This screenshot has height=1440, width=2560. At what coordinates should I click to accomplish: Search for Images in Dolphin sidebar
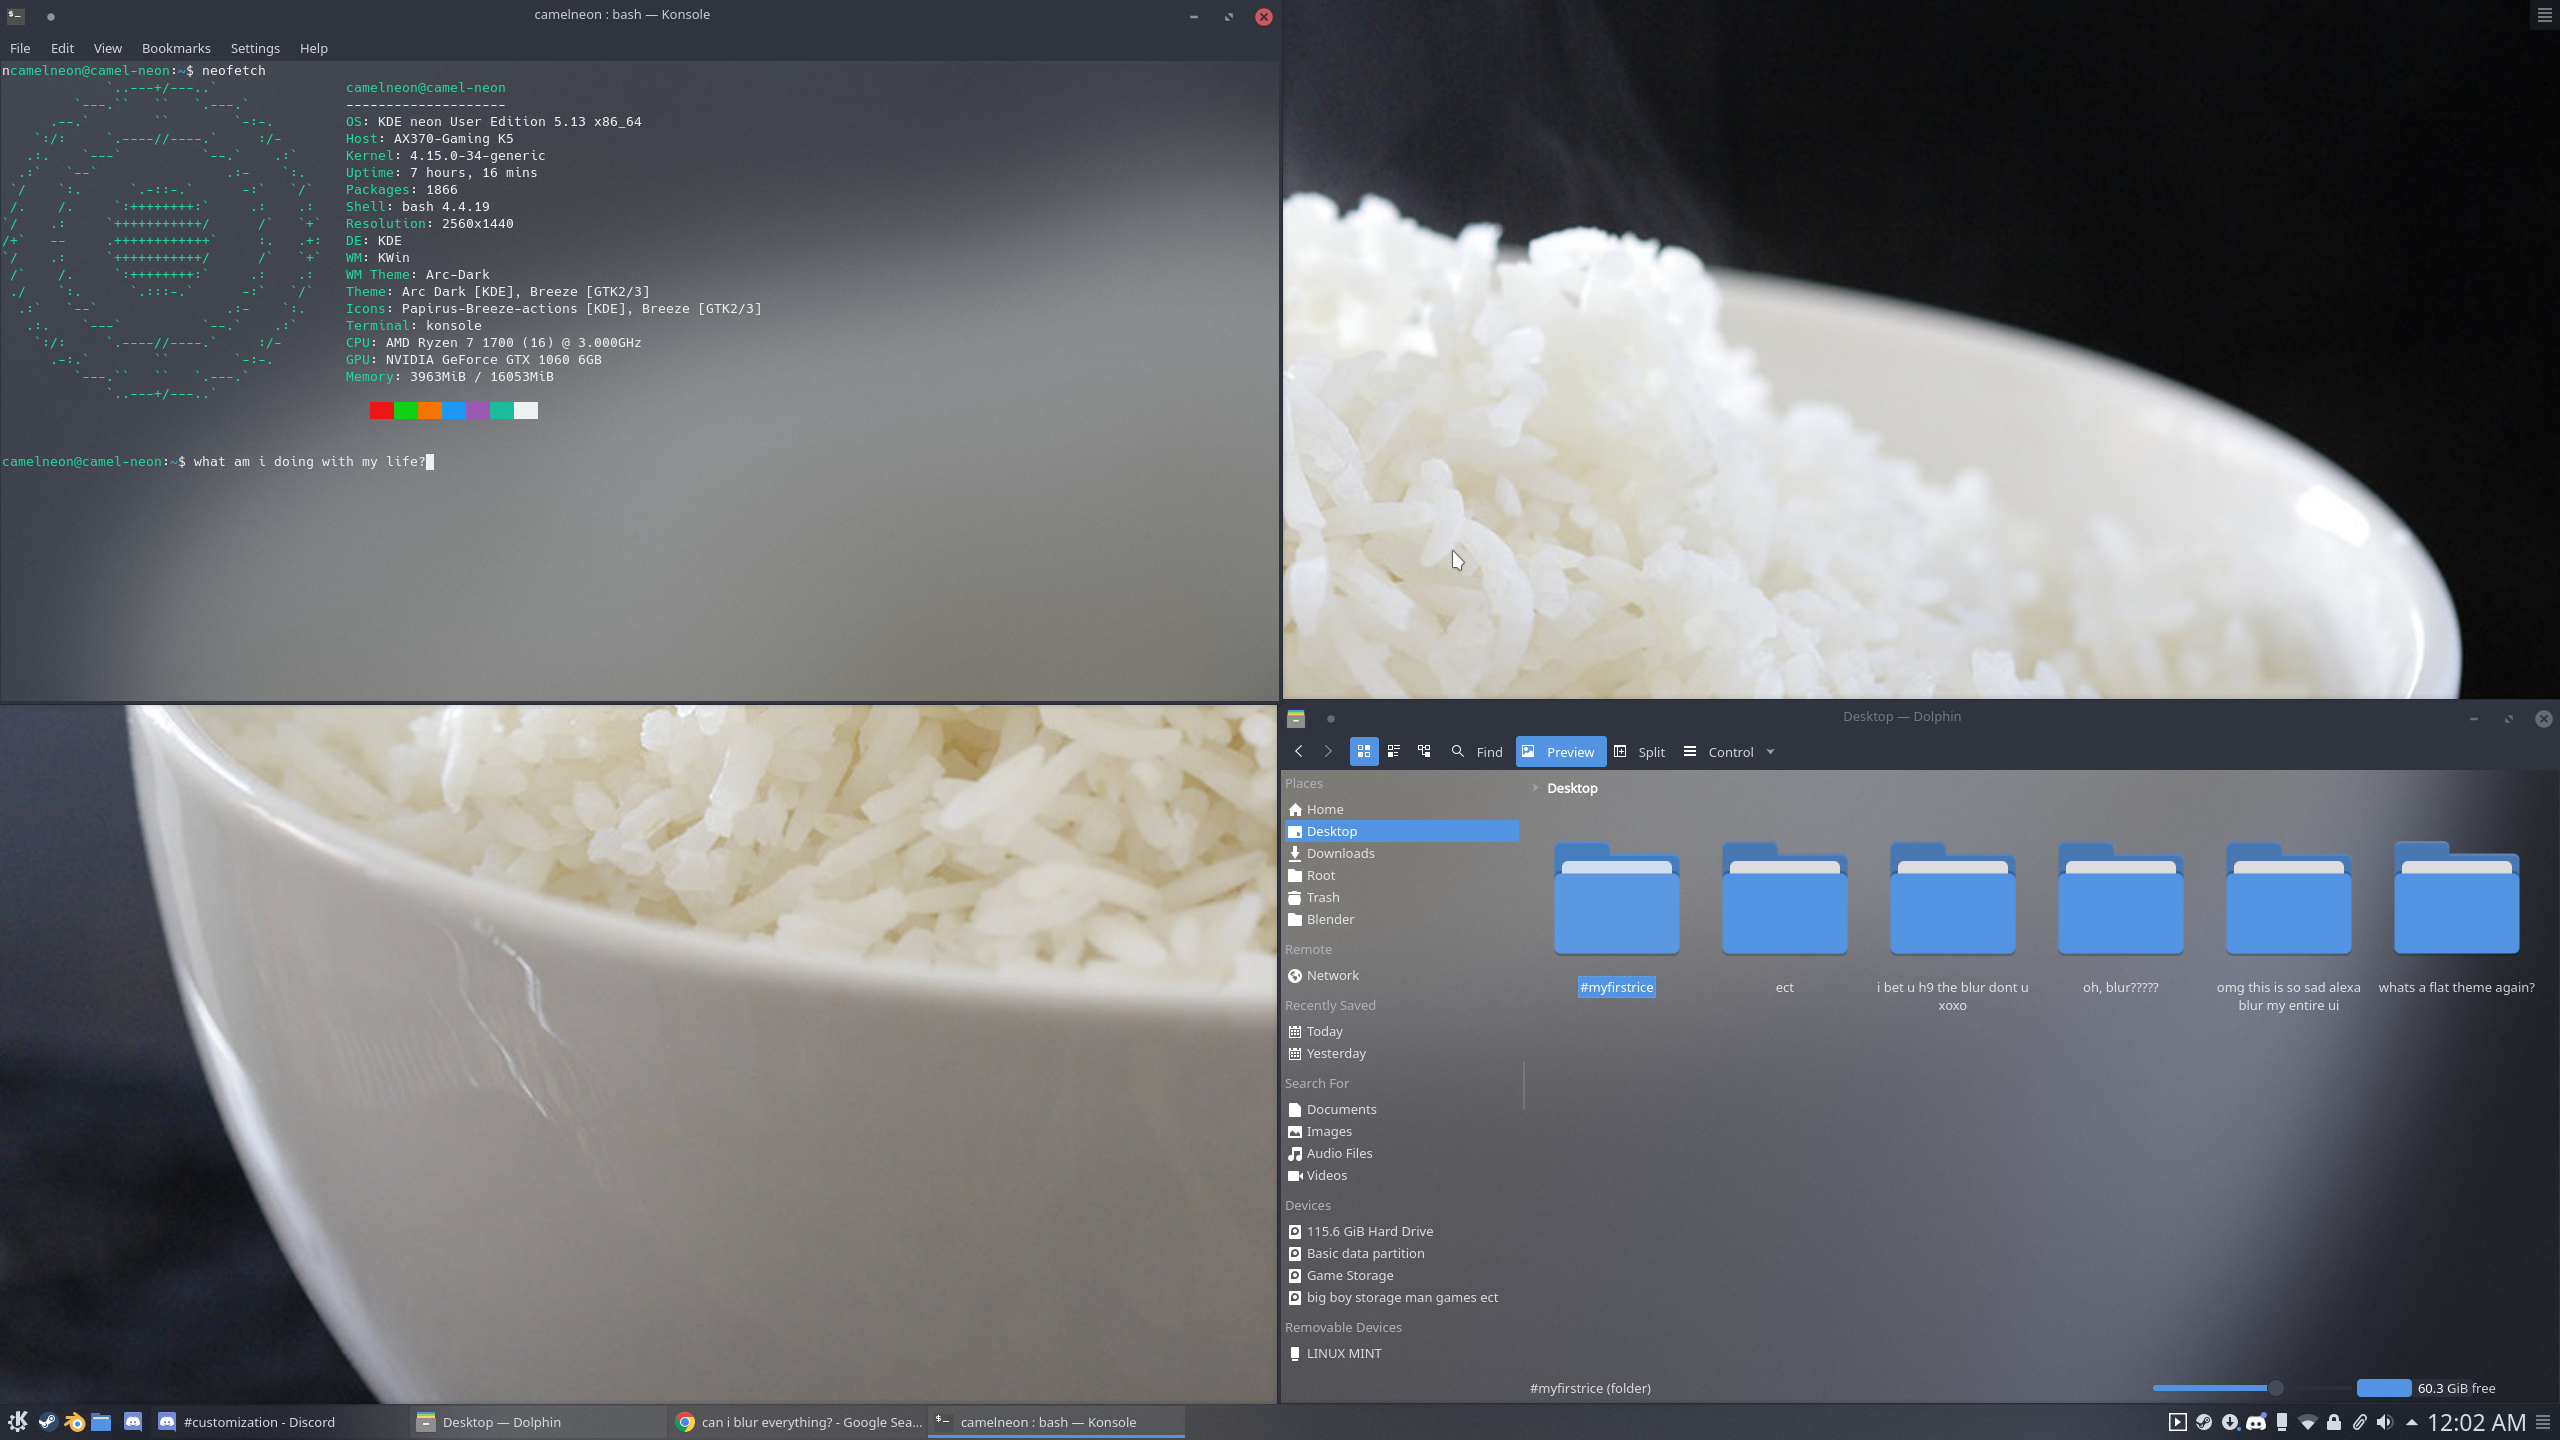(1401, 1131)
